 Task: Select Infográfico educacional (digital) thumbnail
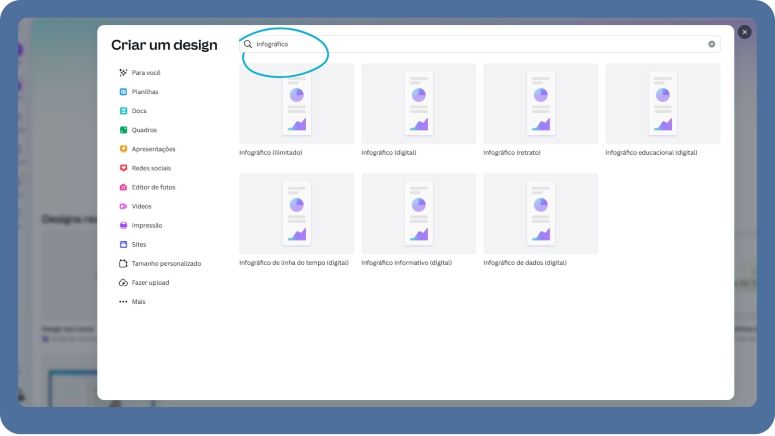(663, 104)
